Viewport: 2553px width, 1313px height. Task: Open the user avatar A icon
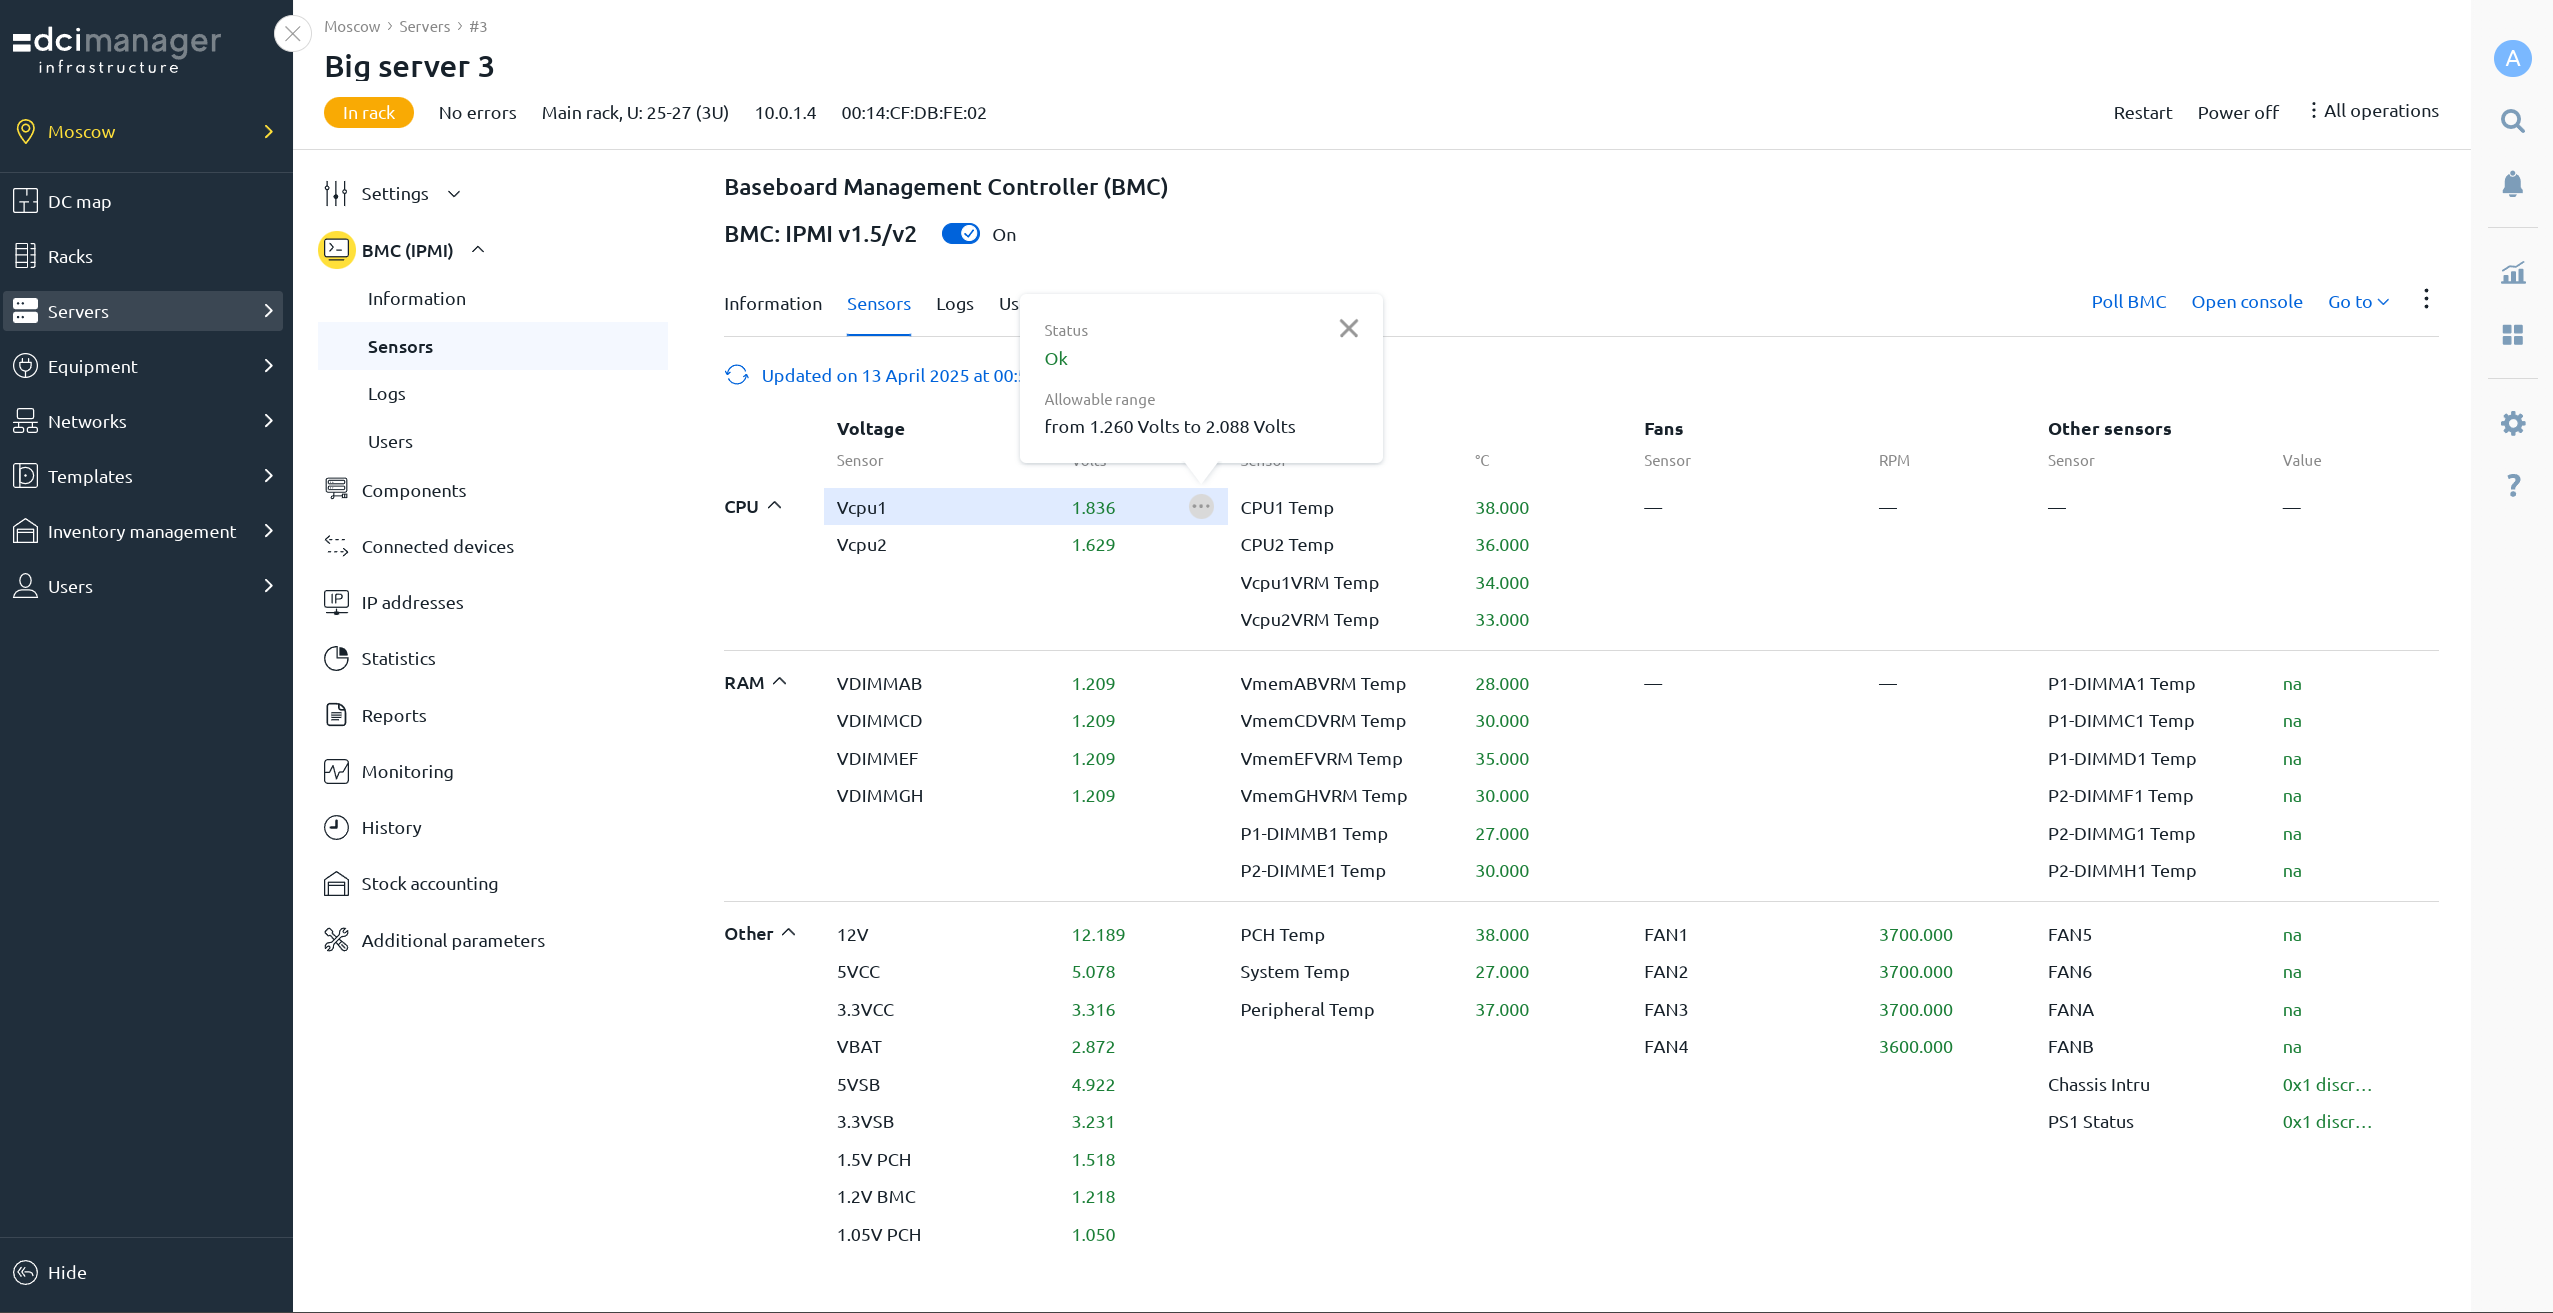(x=2512, y=58)
